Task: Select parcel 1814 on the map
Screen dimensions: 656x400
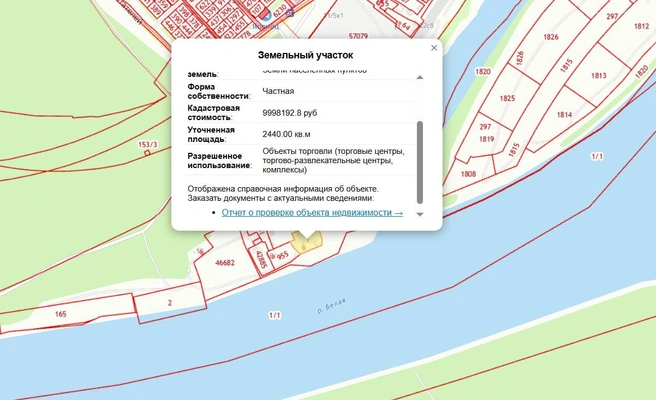Action: (564, 115)
